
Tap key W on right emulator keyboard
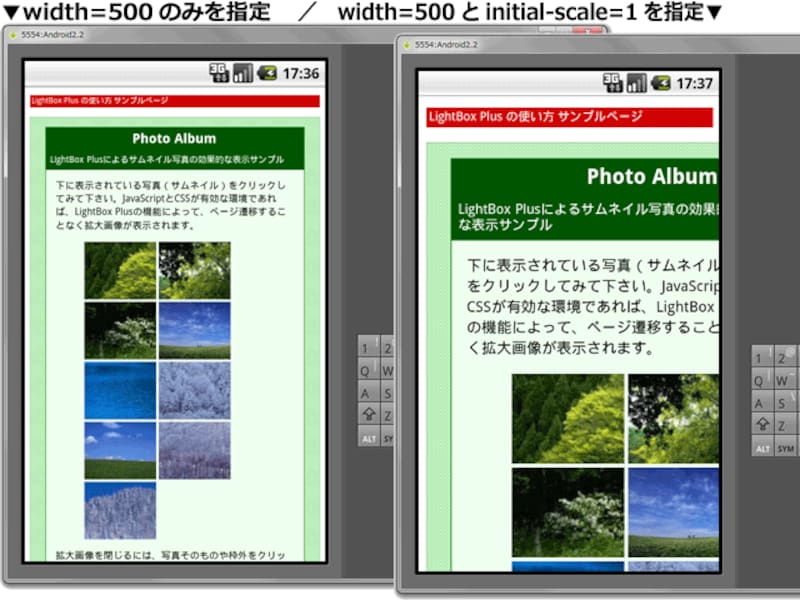click(786, 380)
